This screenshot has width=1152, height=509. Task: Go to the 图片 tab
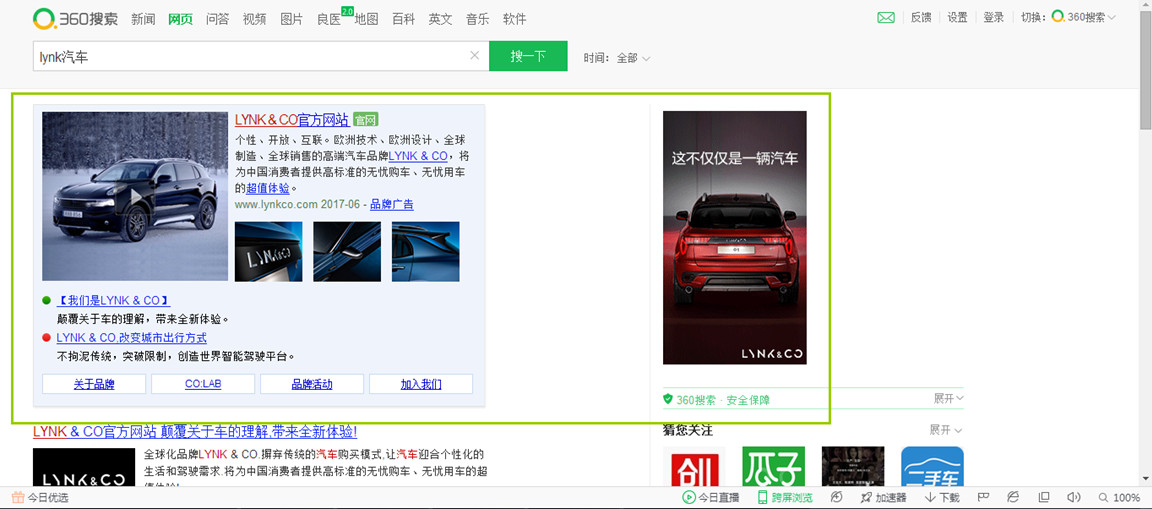(292, 19)
